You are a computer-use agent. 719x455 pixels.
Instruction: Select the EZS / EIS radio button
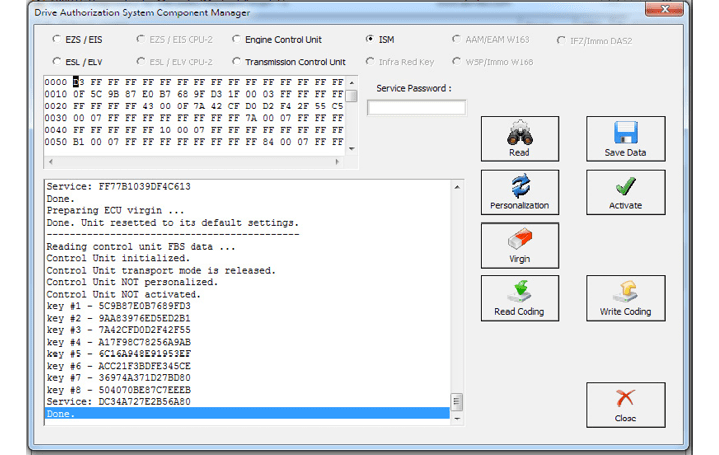click(x=56, y=40)
